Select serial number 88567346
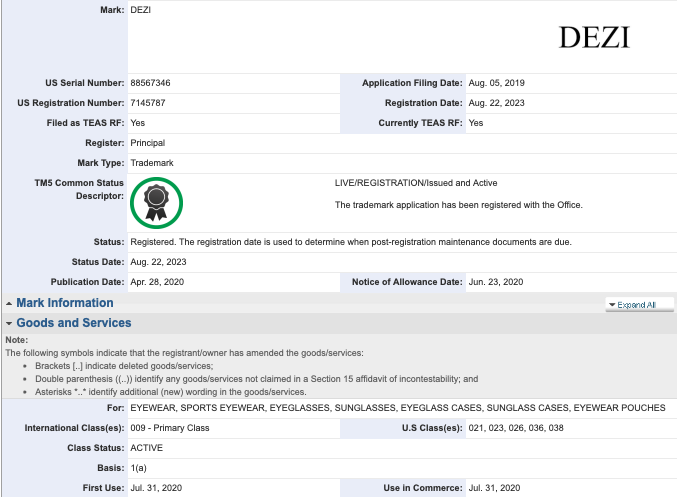 click(x=150, y=83)
